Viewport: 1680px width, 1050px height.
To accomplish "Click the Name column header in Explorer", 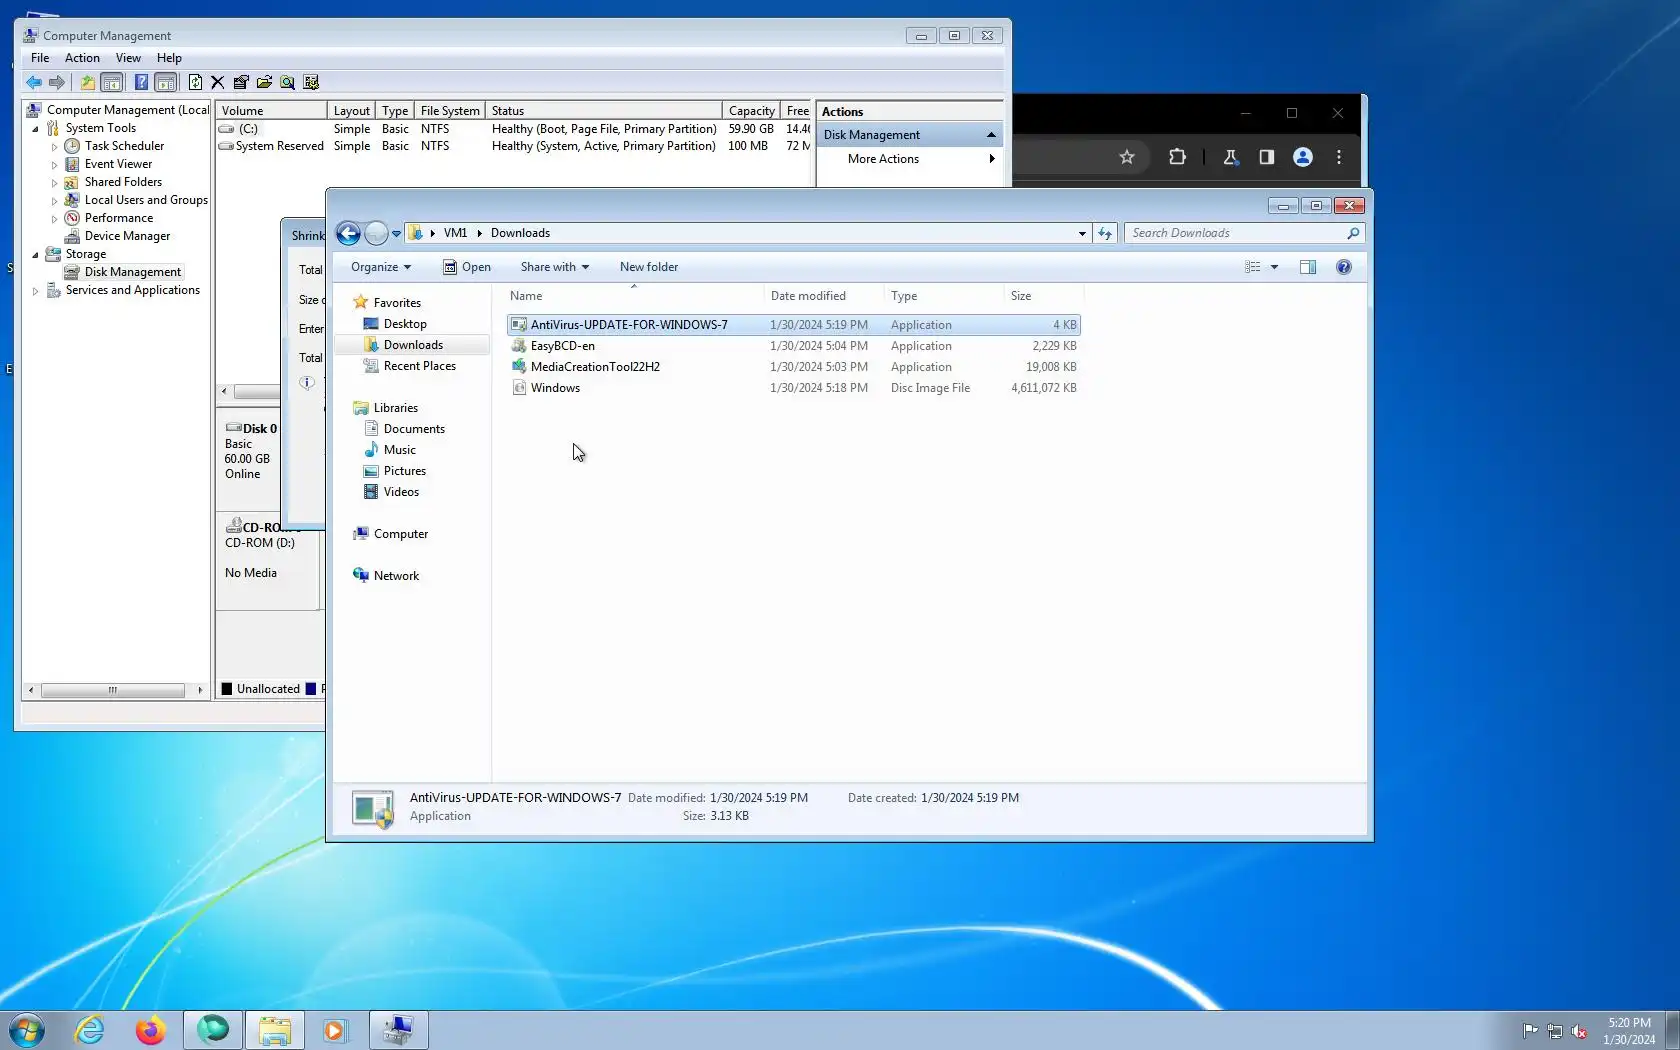I will 633,296.
